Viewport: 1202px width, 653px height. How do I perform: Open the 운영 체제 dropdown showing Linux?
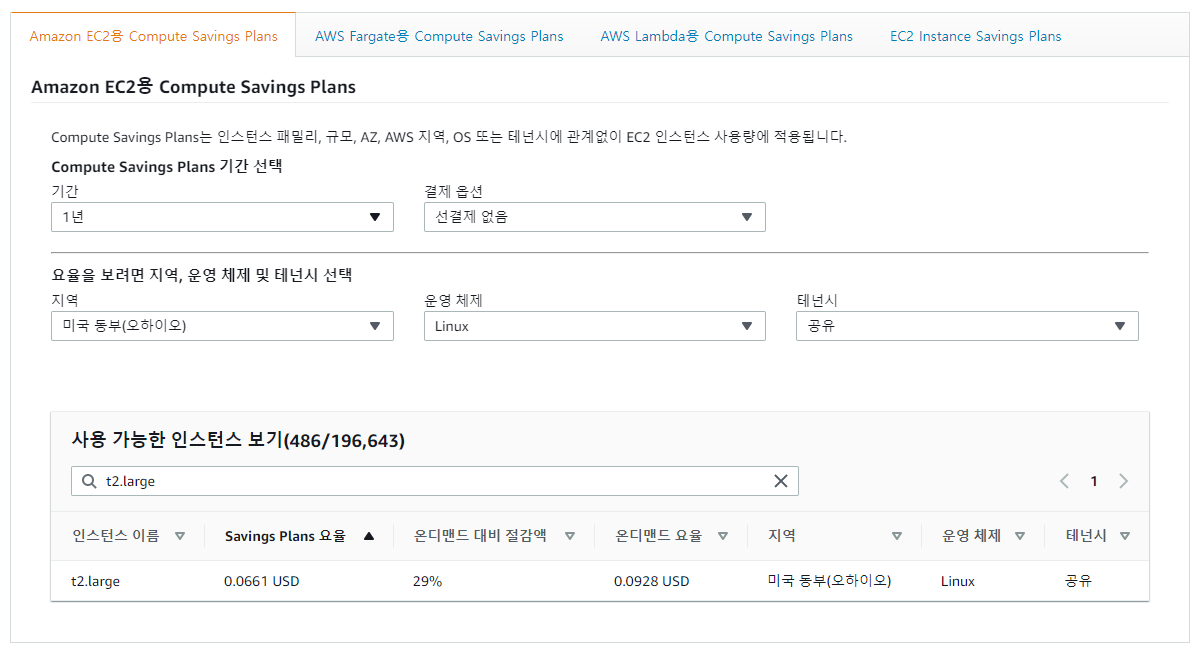(594, 326)
